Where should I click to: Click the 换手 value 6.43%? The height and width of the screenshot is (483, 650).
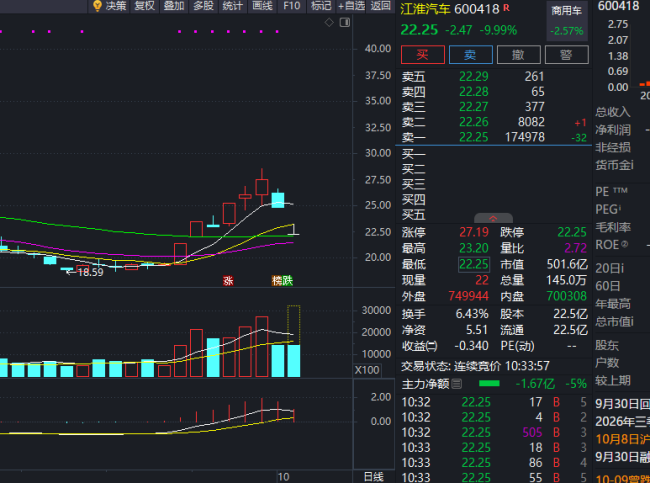coord(472,314)
